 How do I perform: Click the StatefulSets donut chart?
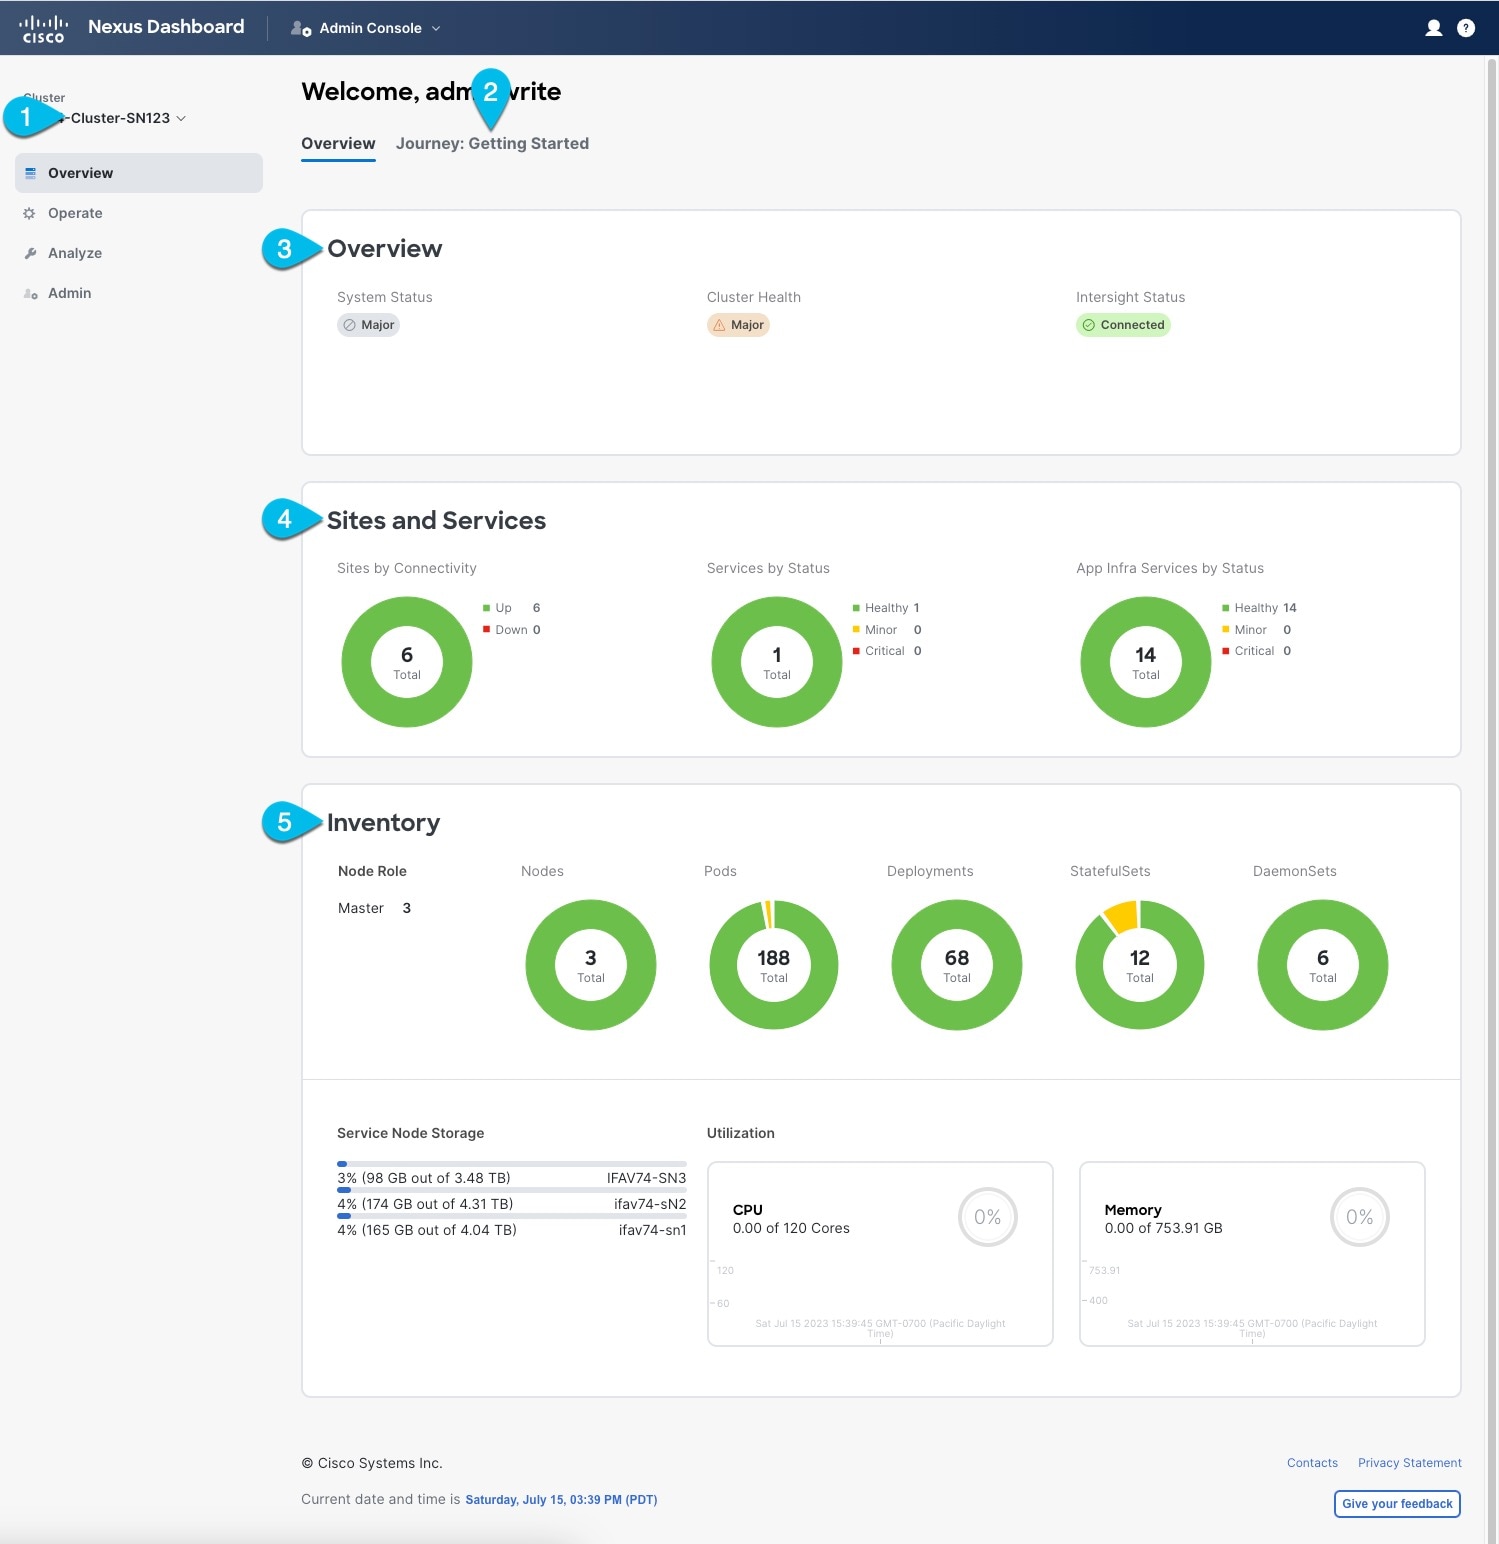point(1140,965)
